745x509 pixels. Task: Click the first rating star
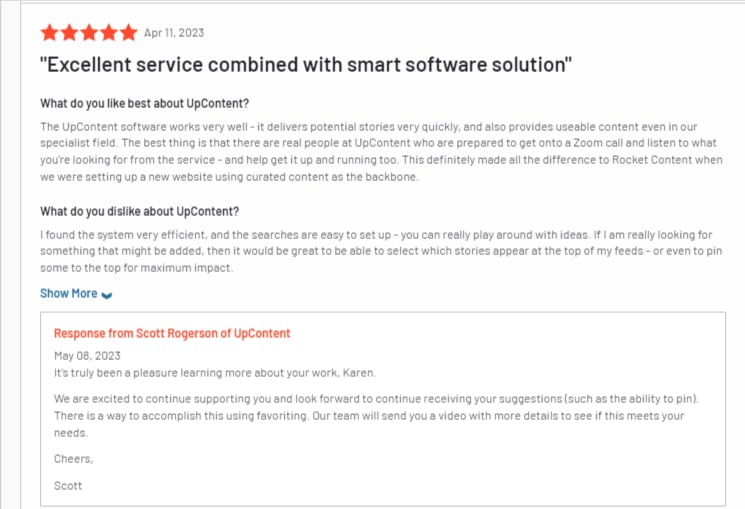tap(49, 33)
